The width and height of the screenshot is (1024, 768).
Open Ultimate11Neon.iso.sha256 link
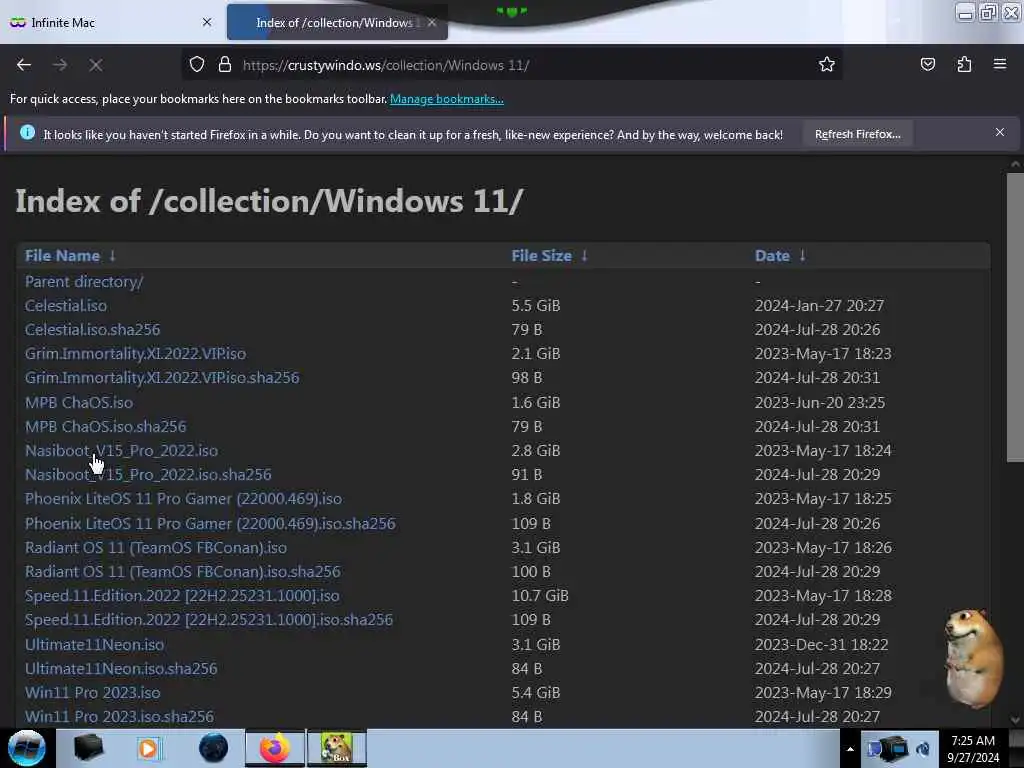pyautogui.click(x=121, y=669)
